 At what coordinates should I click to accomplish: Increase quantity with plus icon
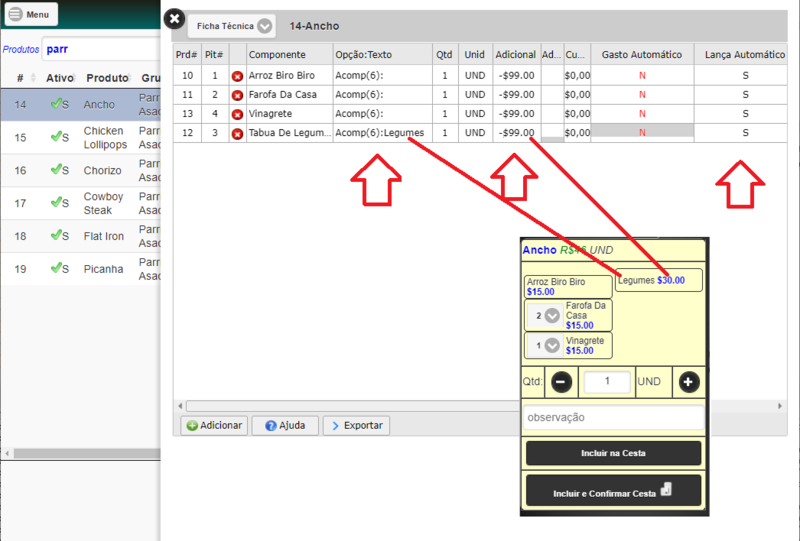688,382
